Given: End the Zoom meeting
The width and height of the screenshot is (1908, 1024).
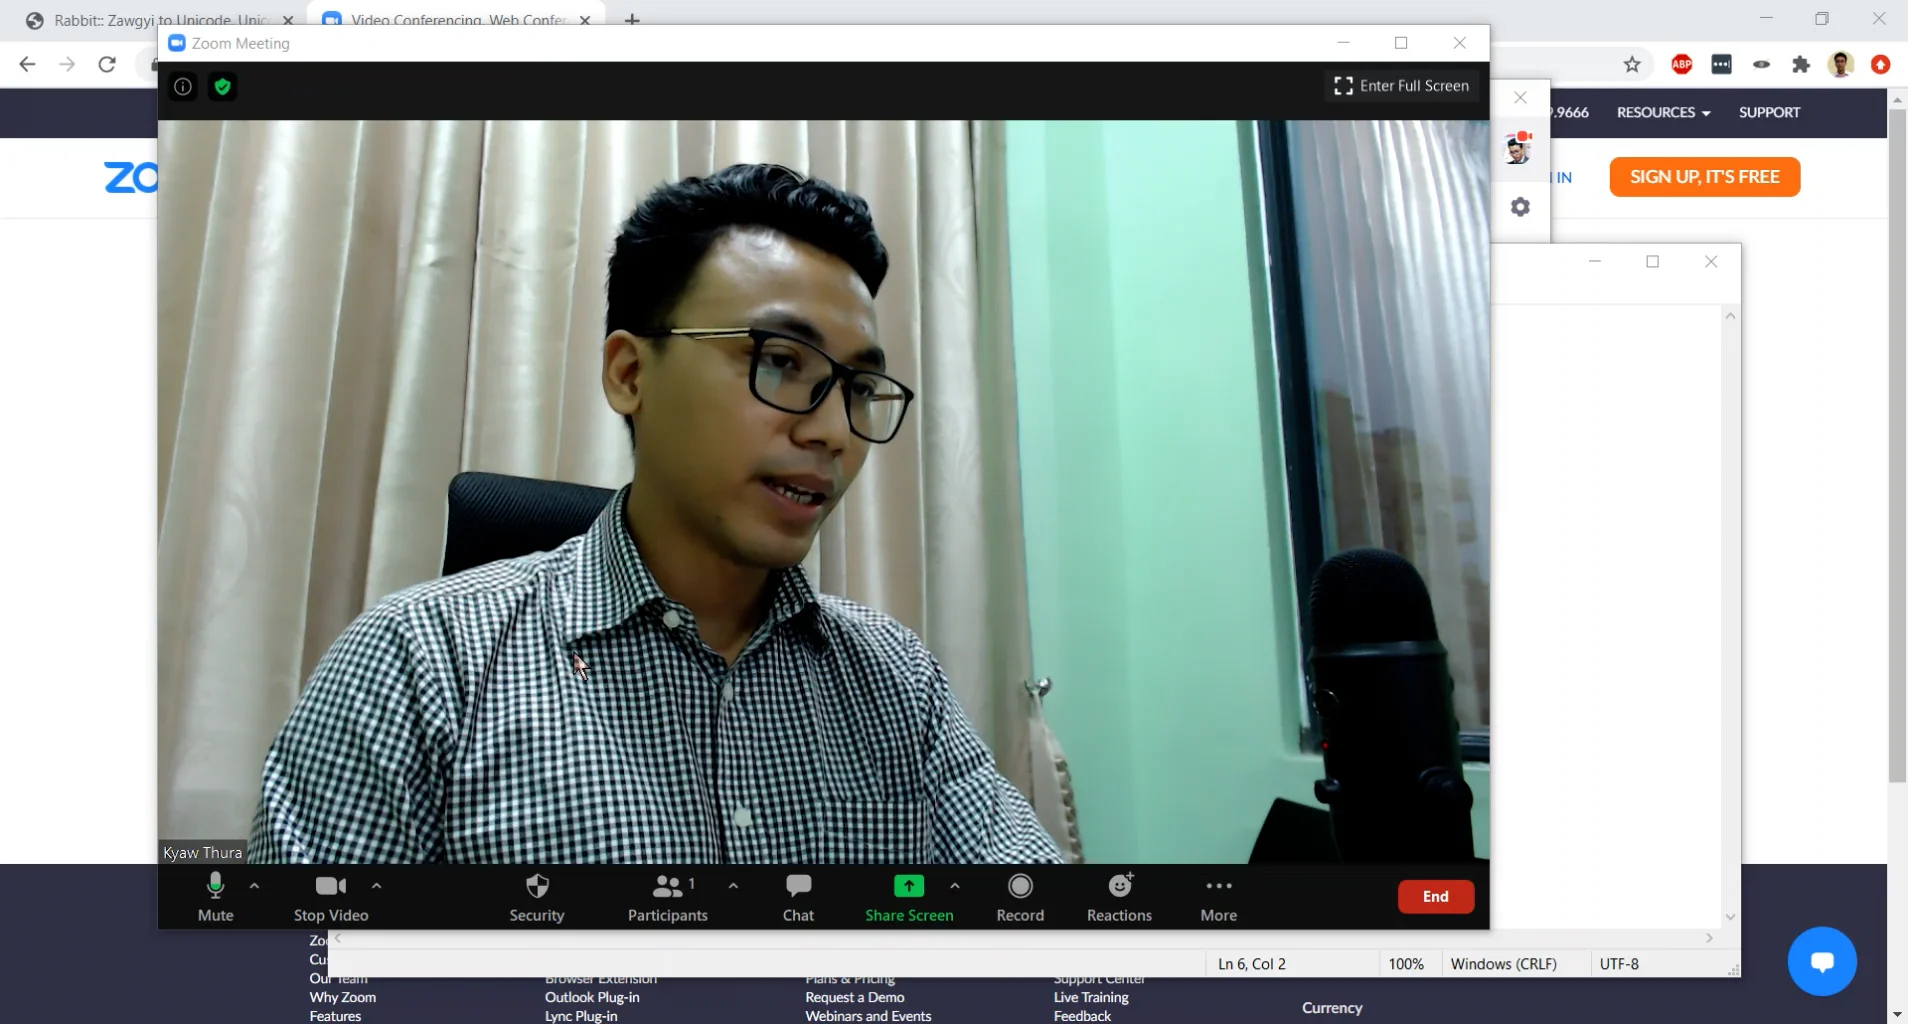Looking at the screenshot, I should coord(1436,897).
